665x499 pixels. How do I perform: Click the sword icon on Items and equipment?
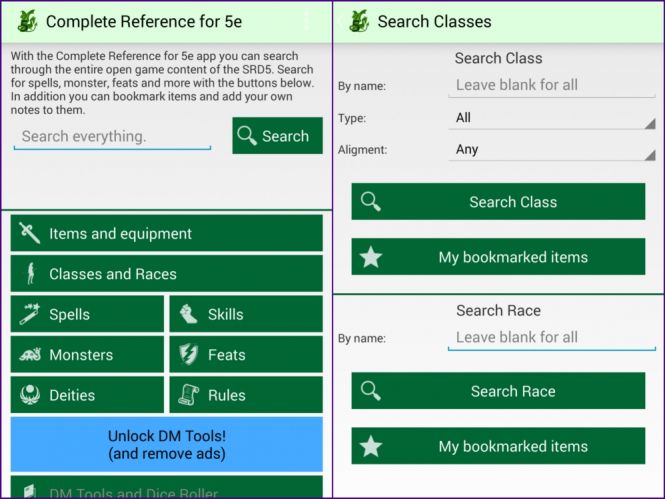30,233
